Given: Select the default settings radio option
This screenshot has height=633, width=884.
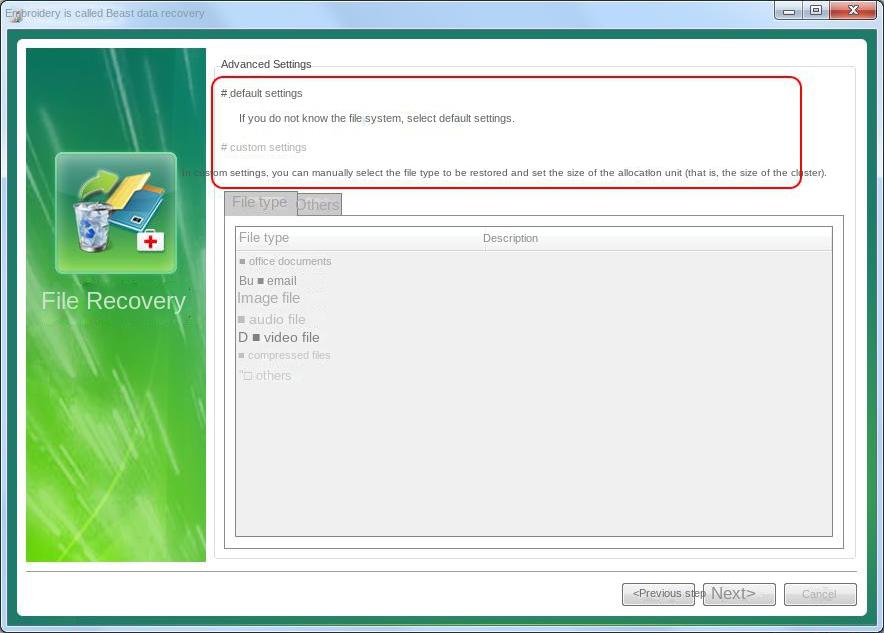Looking at the screenshot, I should (x=262, y=94).
